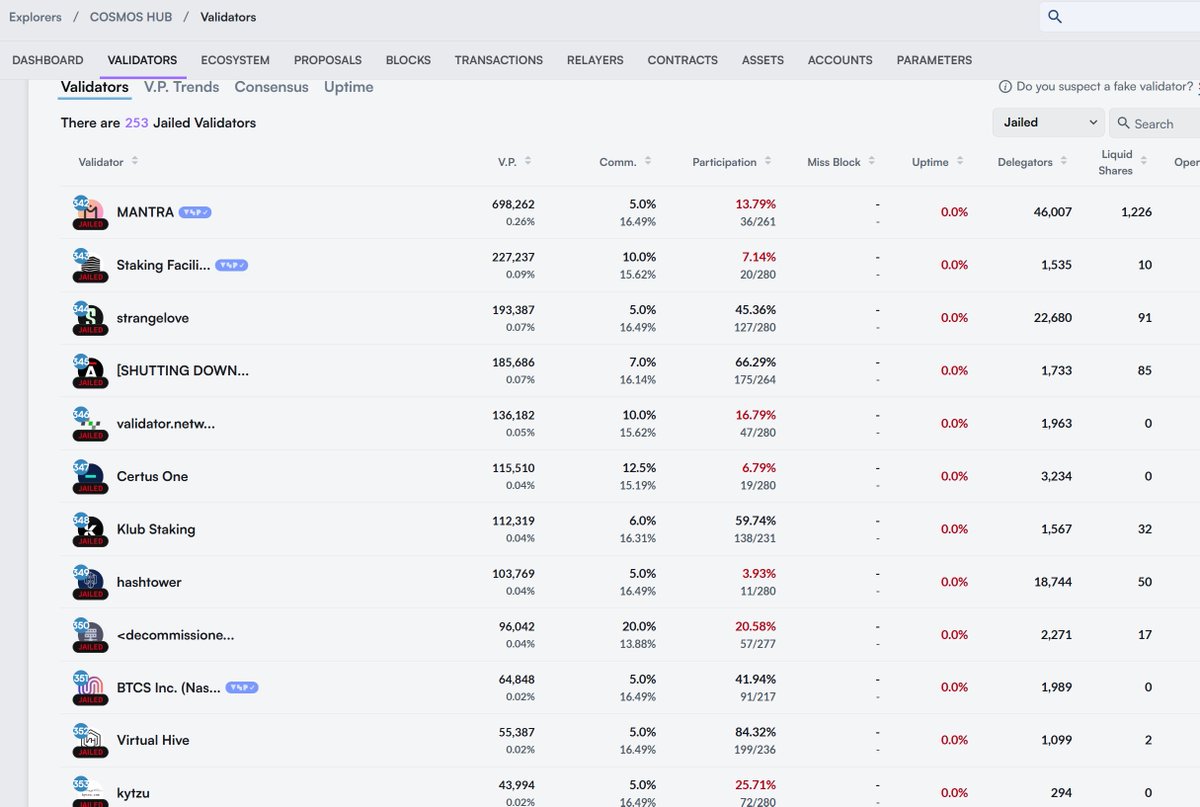
Task: Open the Uptime sub-tab
Action: [349, 87]
